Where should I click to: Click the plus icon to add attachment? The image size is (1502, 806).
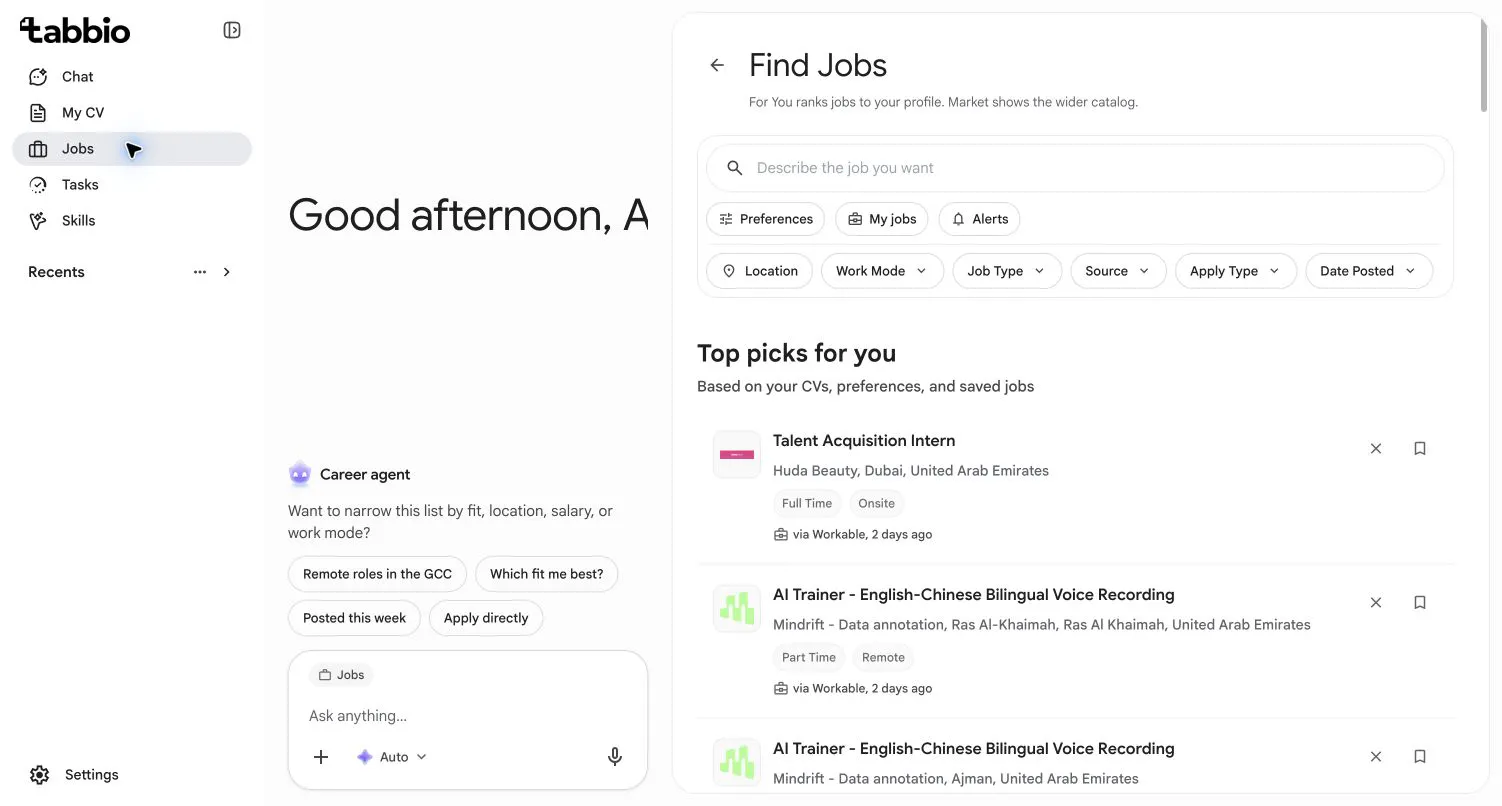321,757
